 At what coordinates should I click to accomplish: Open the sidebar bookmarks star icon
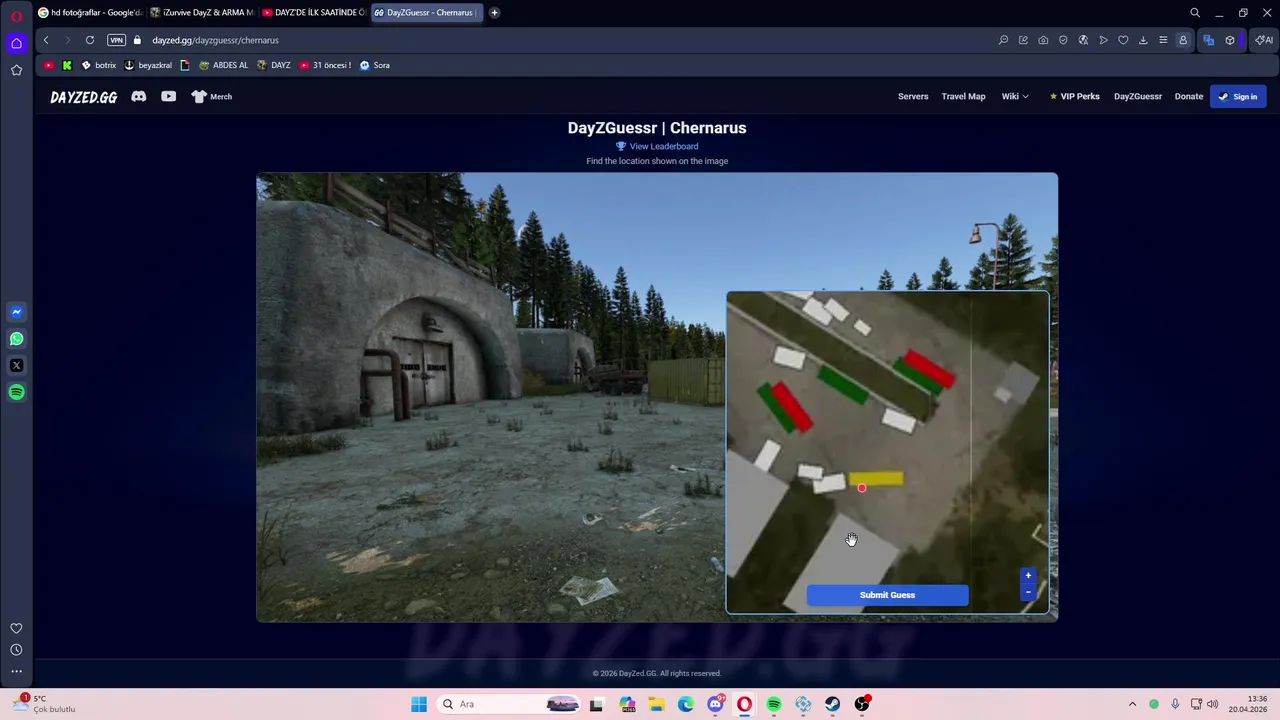point(16,70)
